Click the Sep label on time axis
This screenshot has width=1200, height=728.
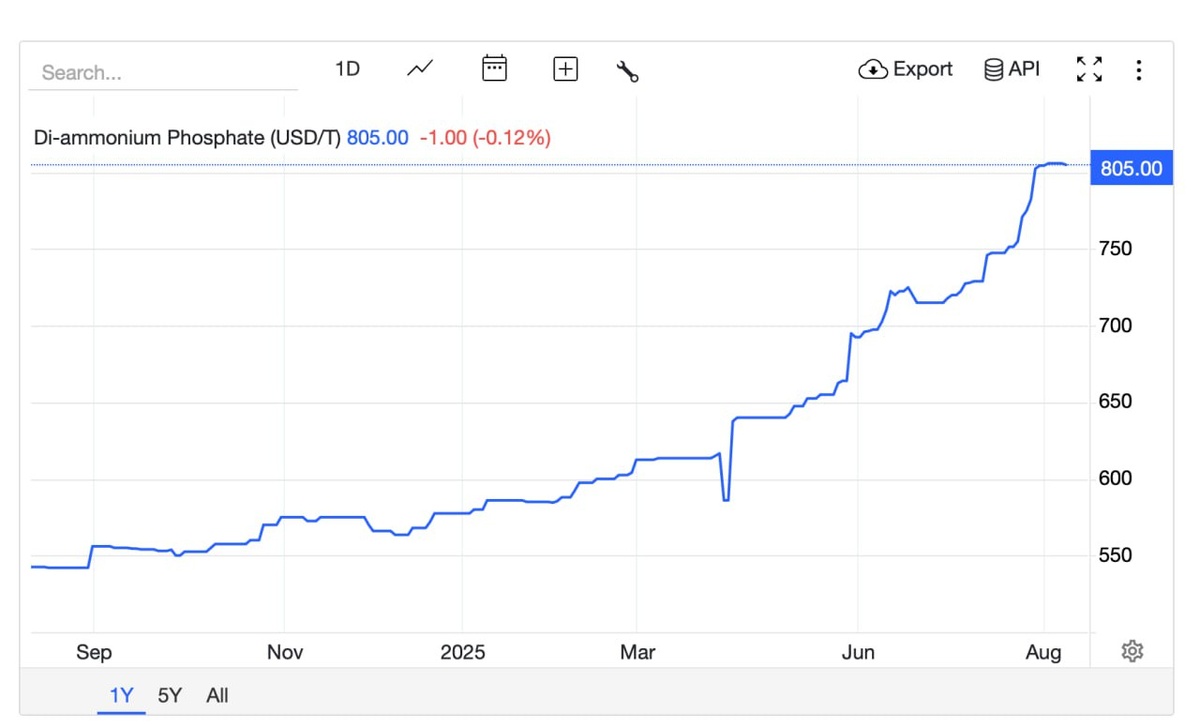[x=93, y=653]
